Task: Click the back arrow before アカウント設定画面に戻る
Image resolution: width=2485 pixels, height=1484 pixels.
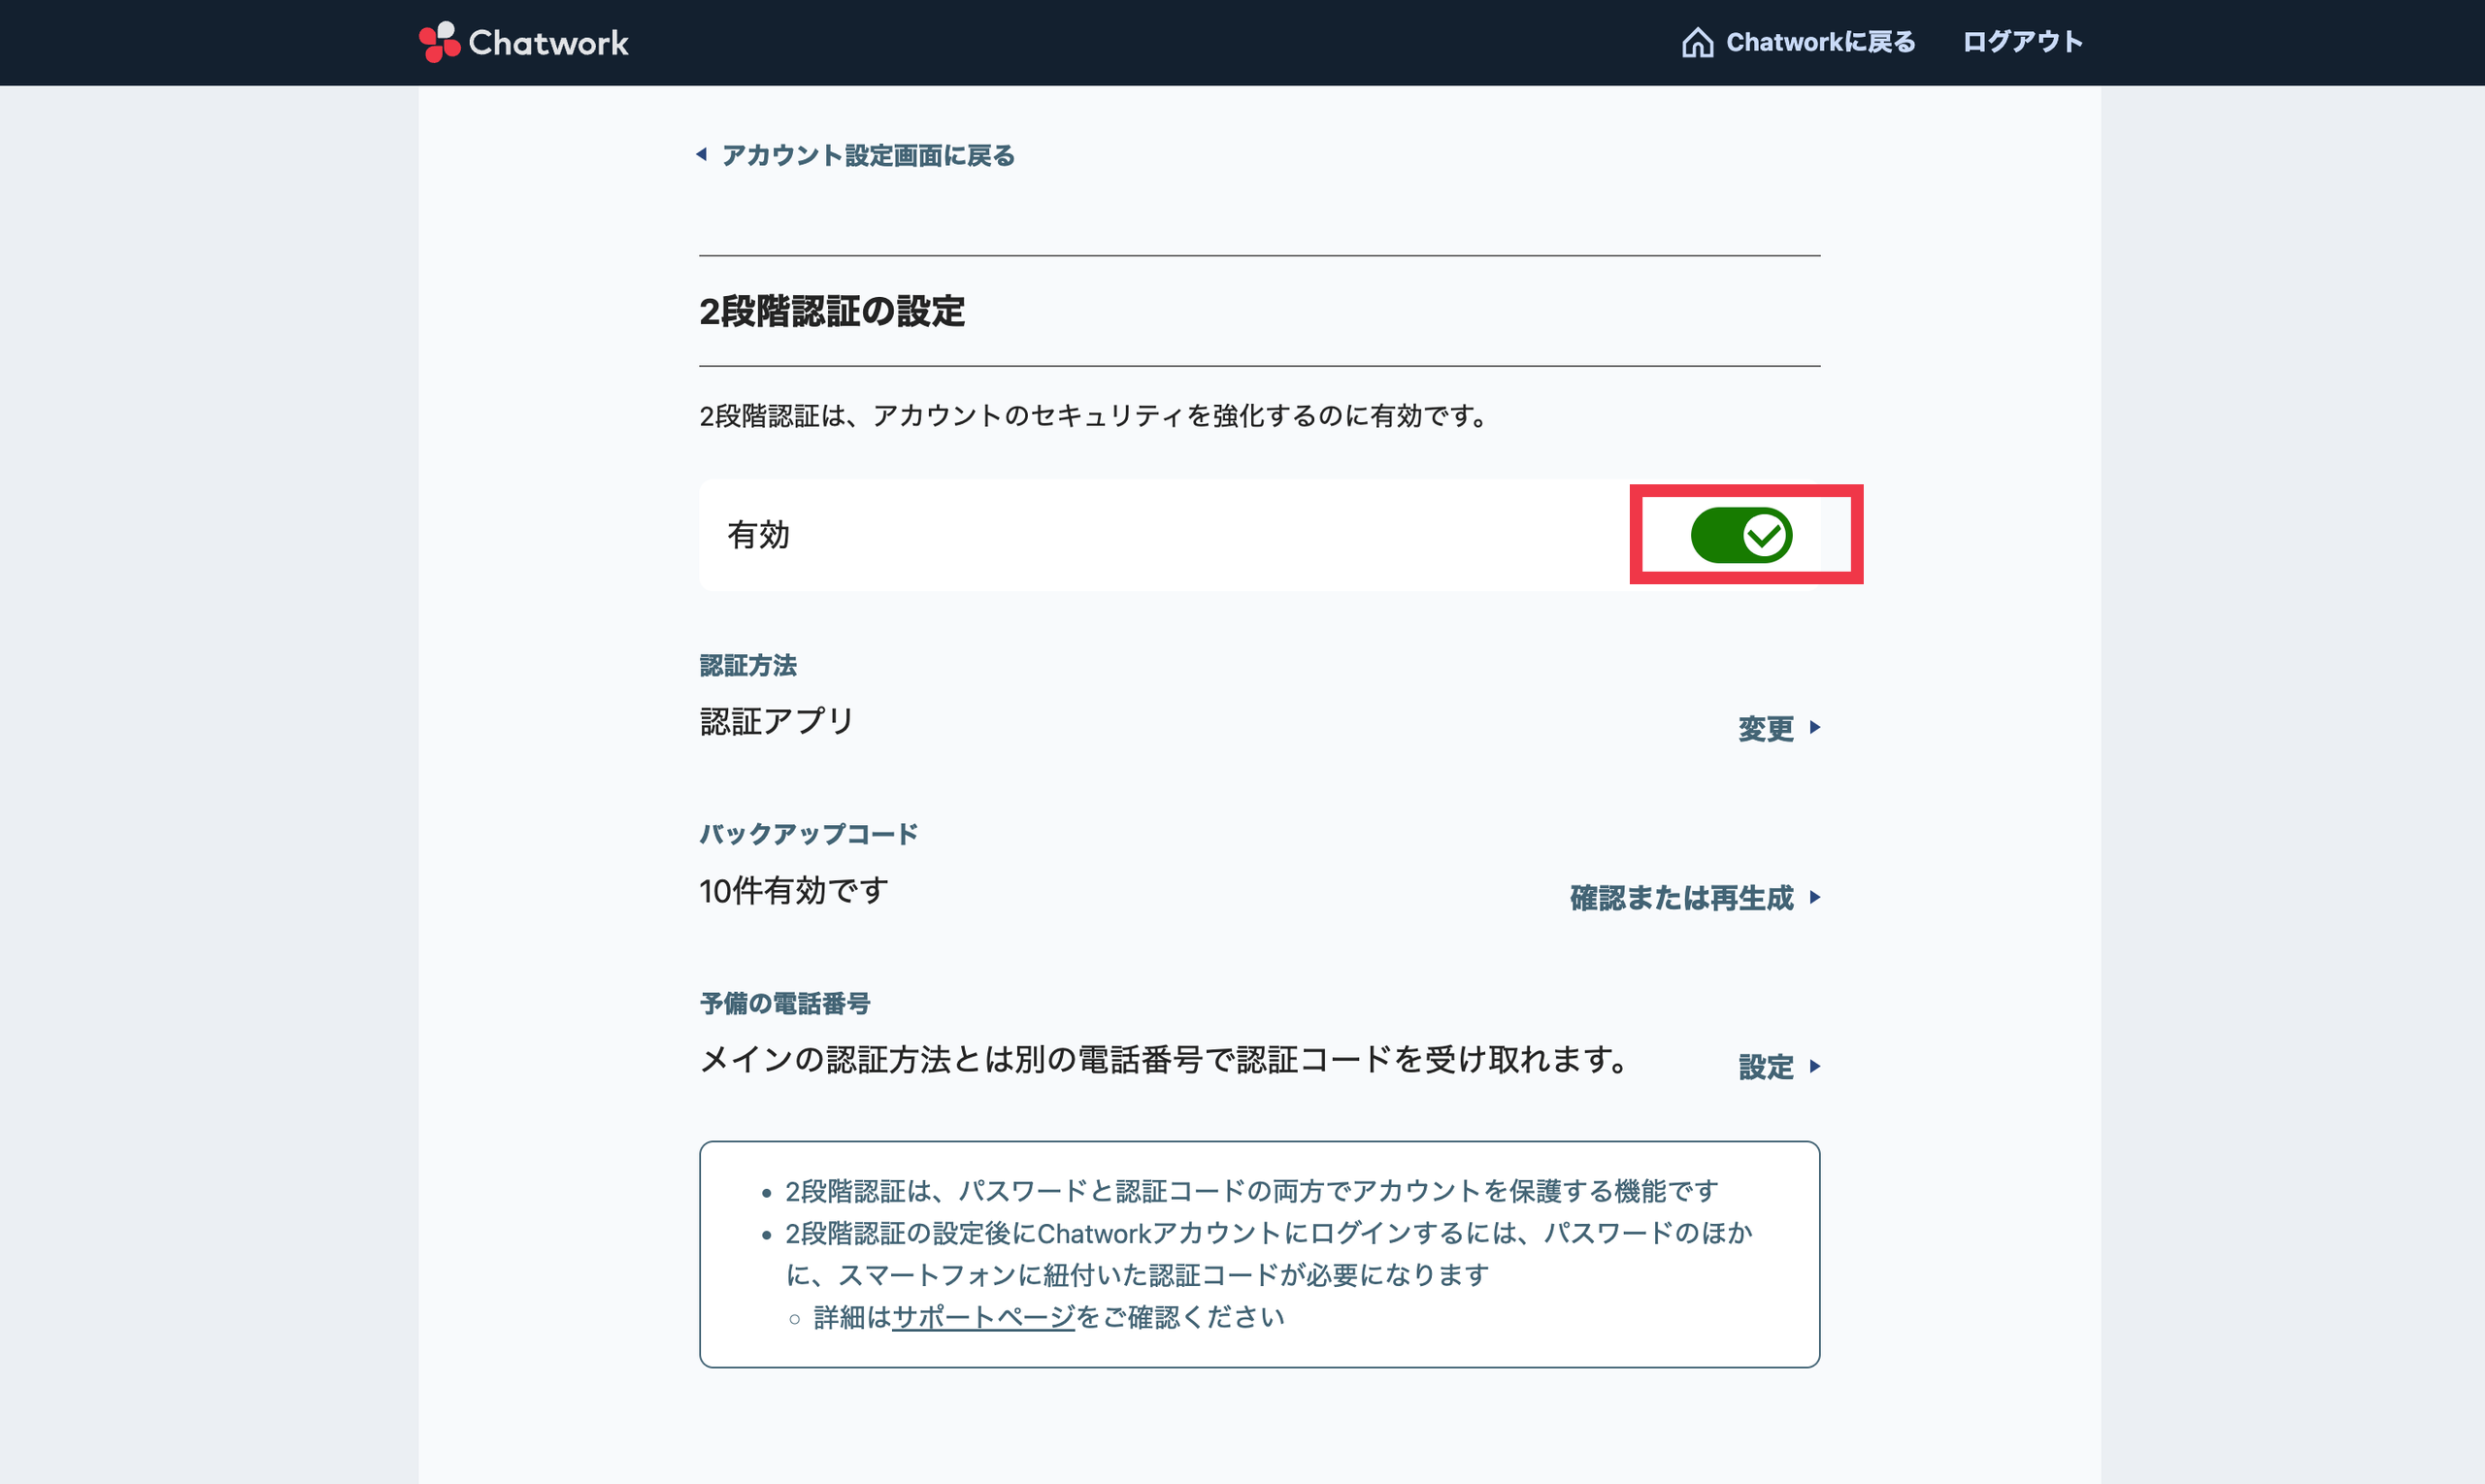Action: [x=702, y=154]
